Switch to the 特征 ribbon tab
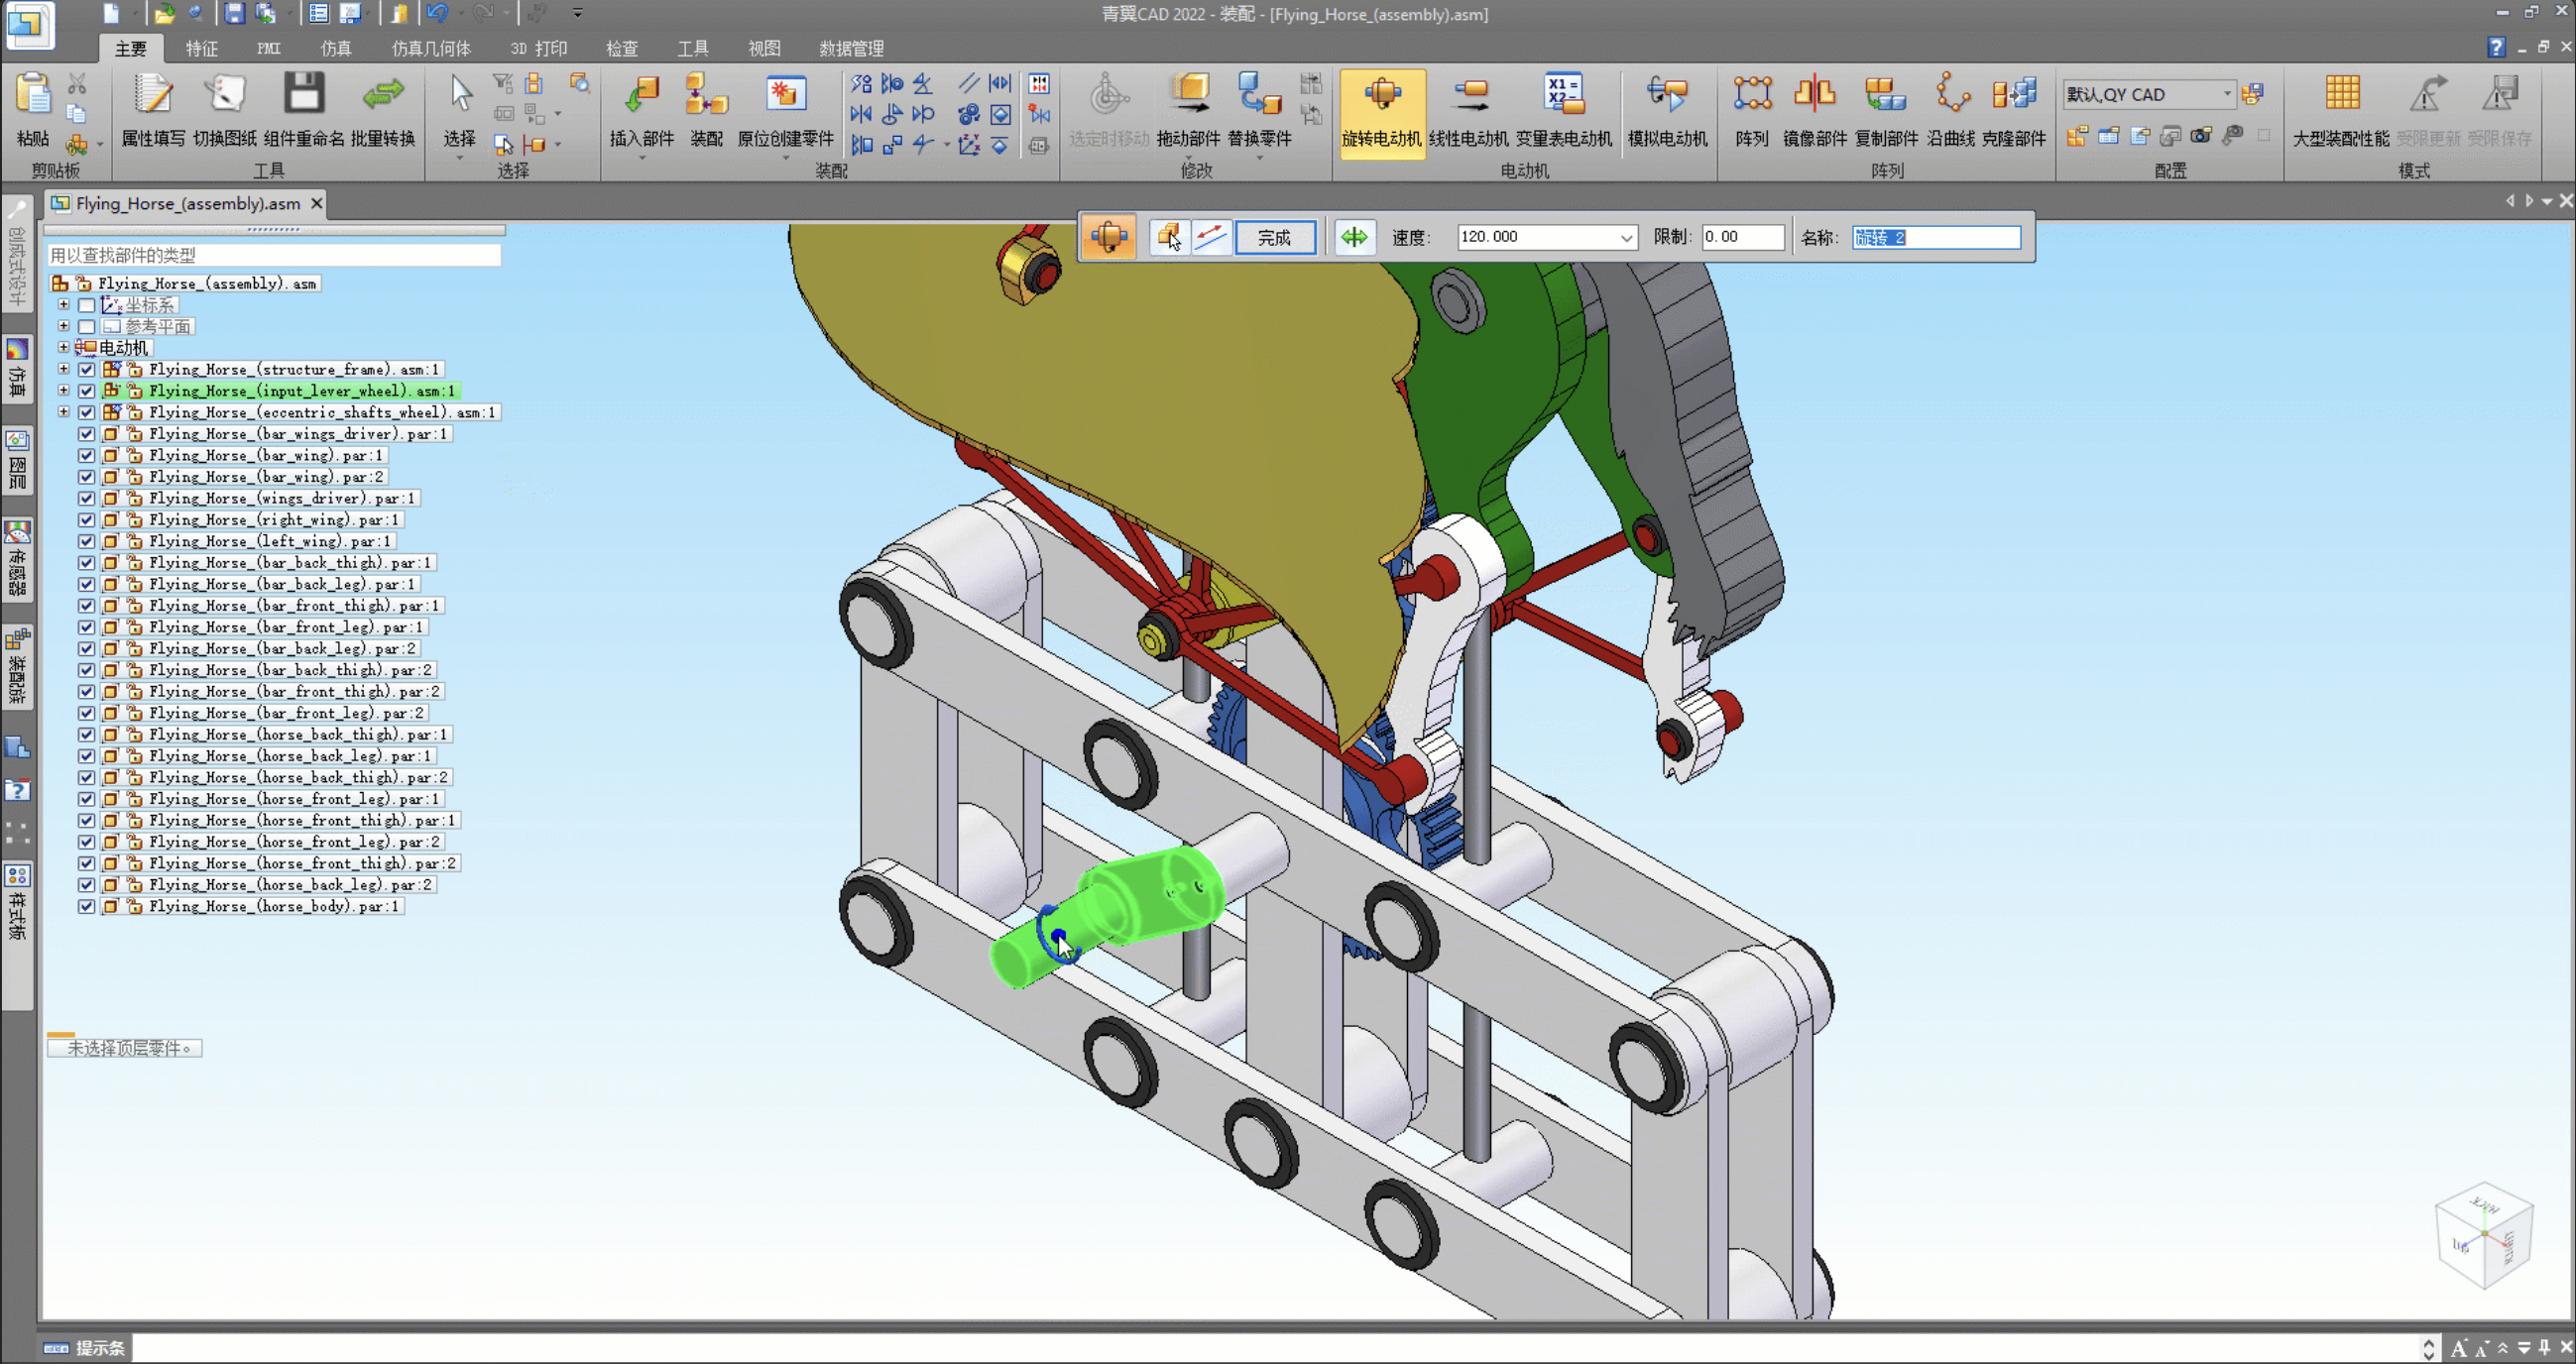2576x1364 pixels. coord(201,48)
